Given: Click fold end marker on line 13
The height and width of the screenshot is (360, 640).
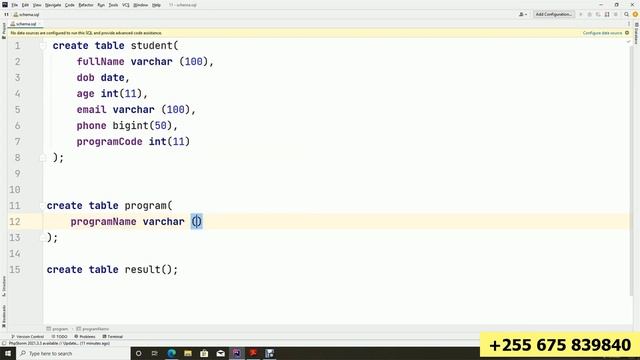Looking at the screenshot, I should coord(42,238).
